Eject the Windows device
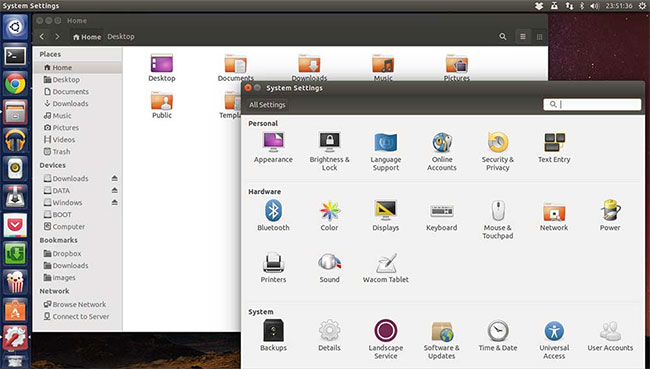 [x=114, y=202]
